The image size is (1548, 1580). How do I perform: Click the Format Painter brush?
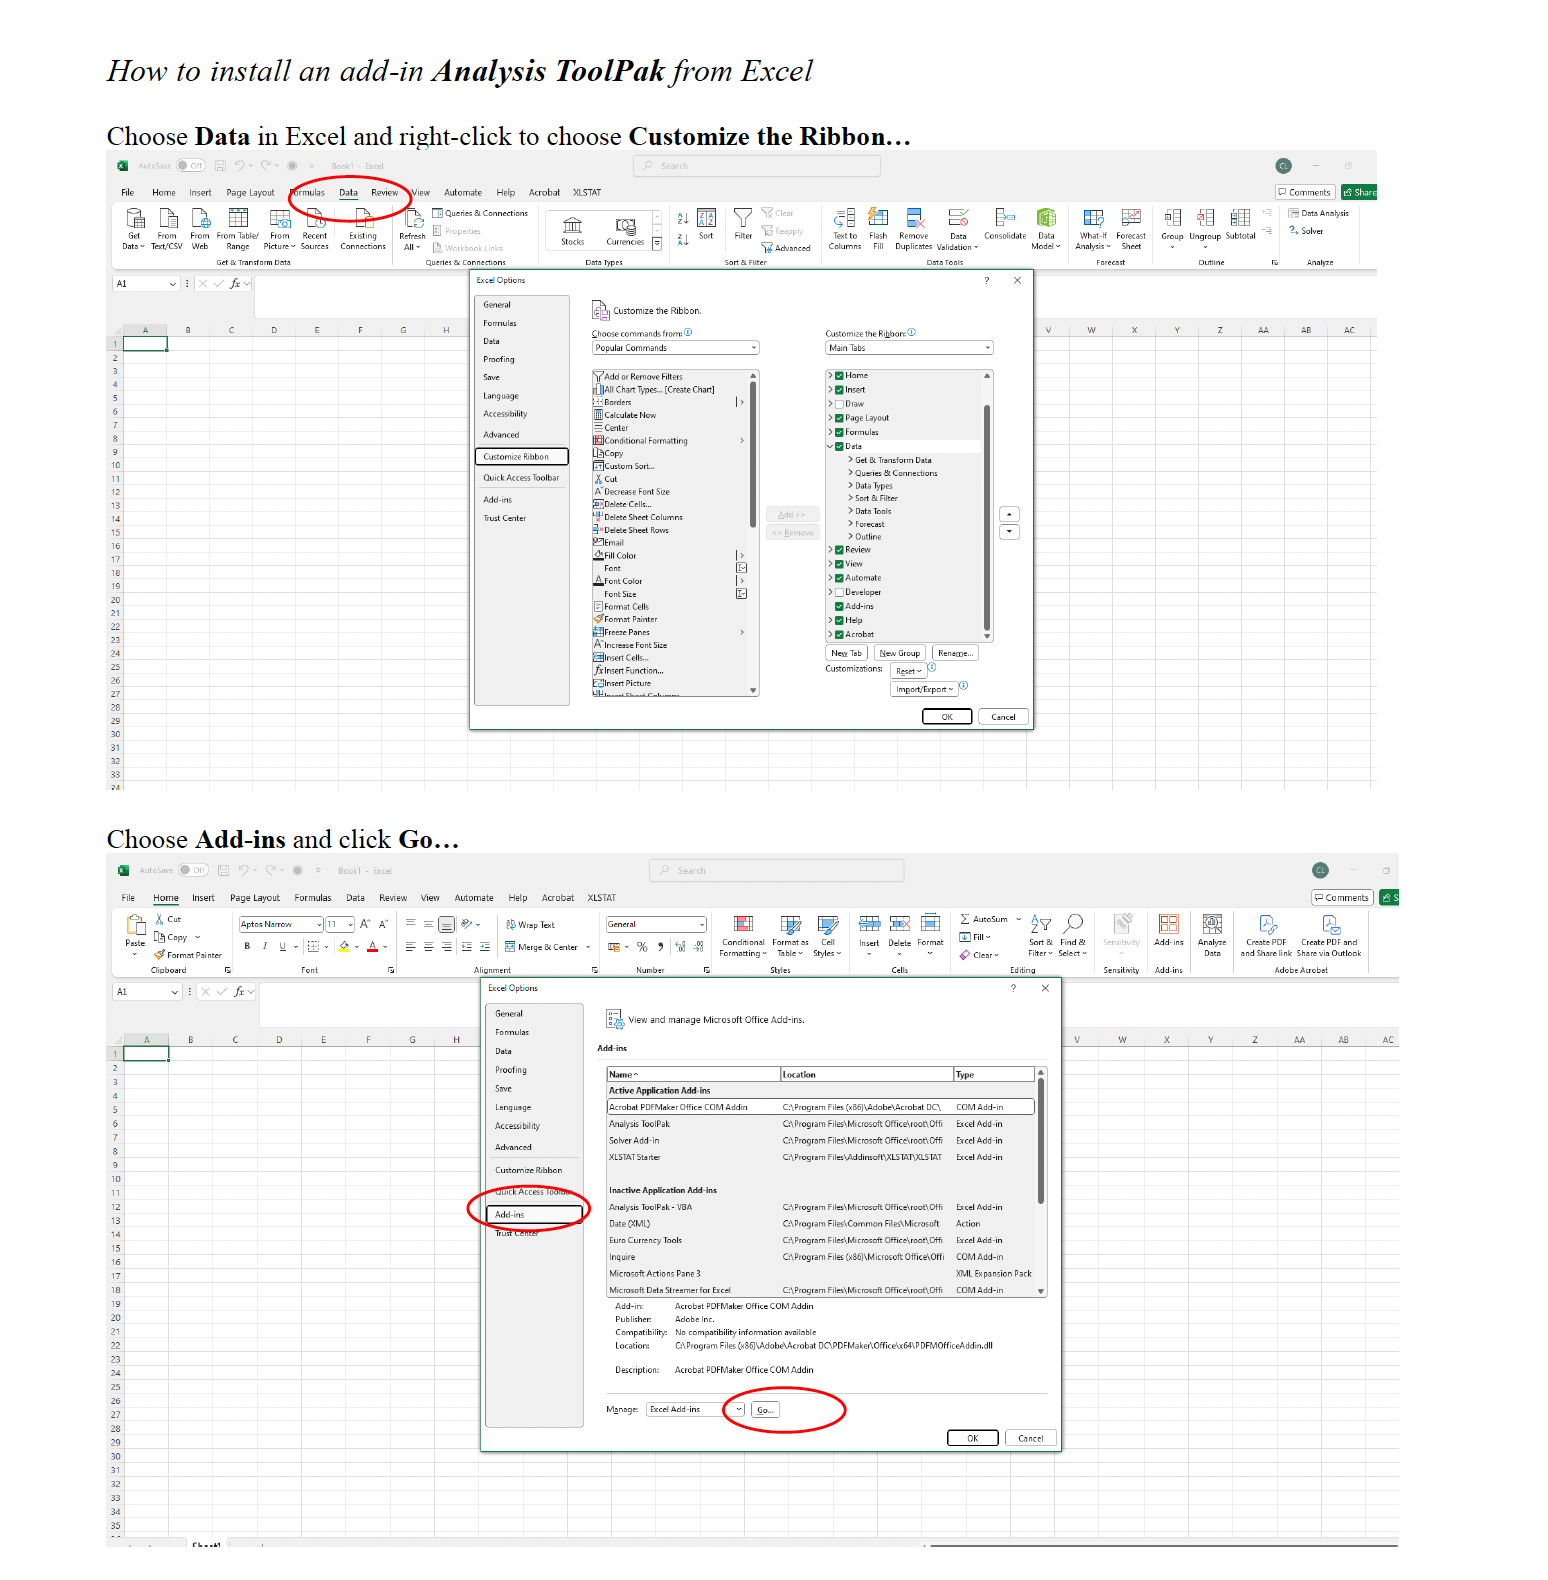coord(188,955)
